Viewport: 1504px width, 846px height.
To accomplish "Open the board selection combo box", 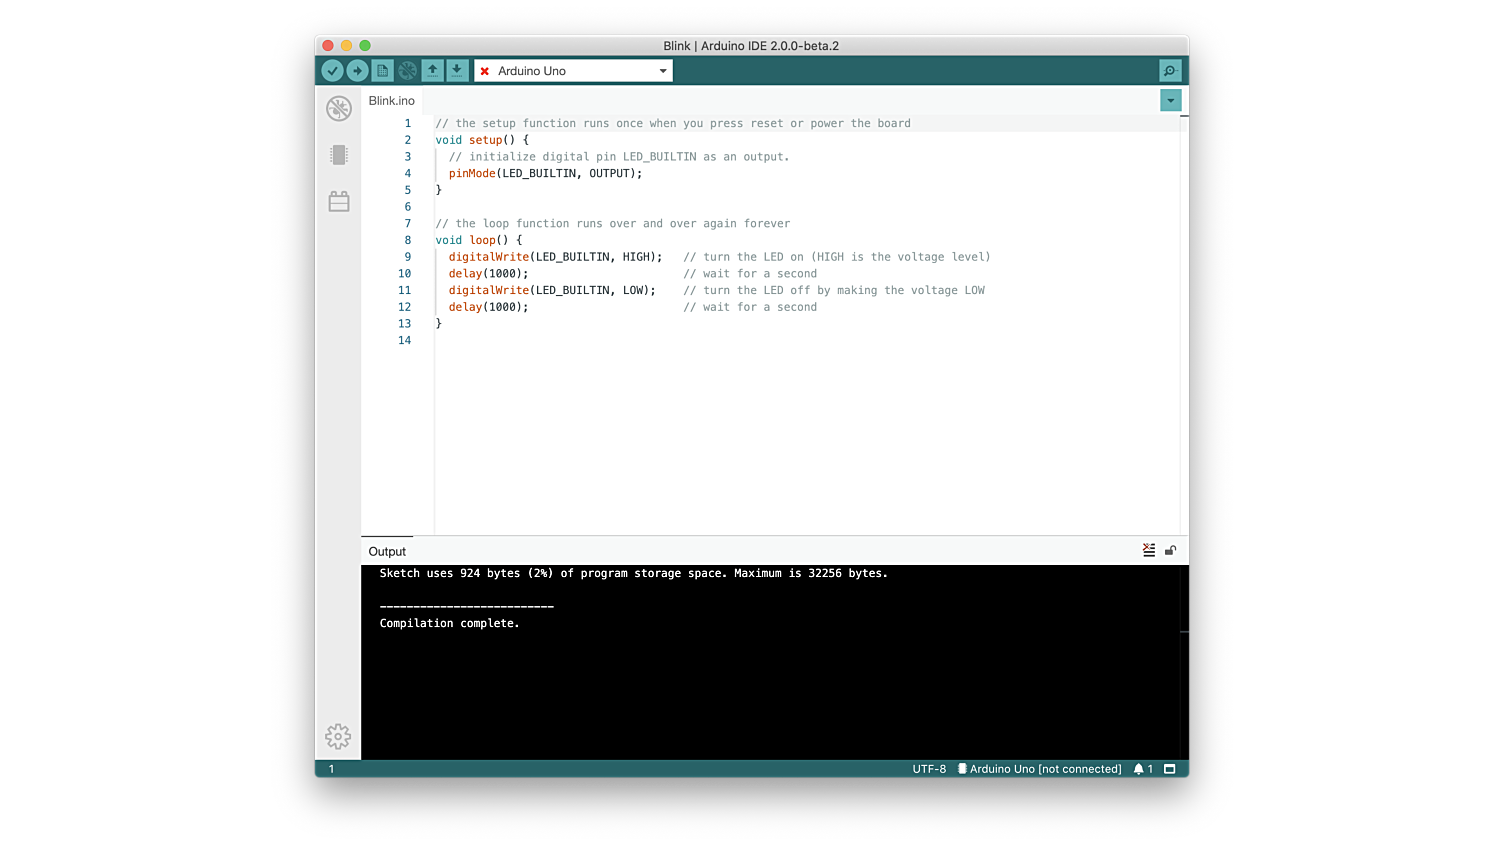I will pos(573,70).
